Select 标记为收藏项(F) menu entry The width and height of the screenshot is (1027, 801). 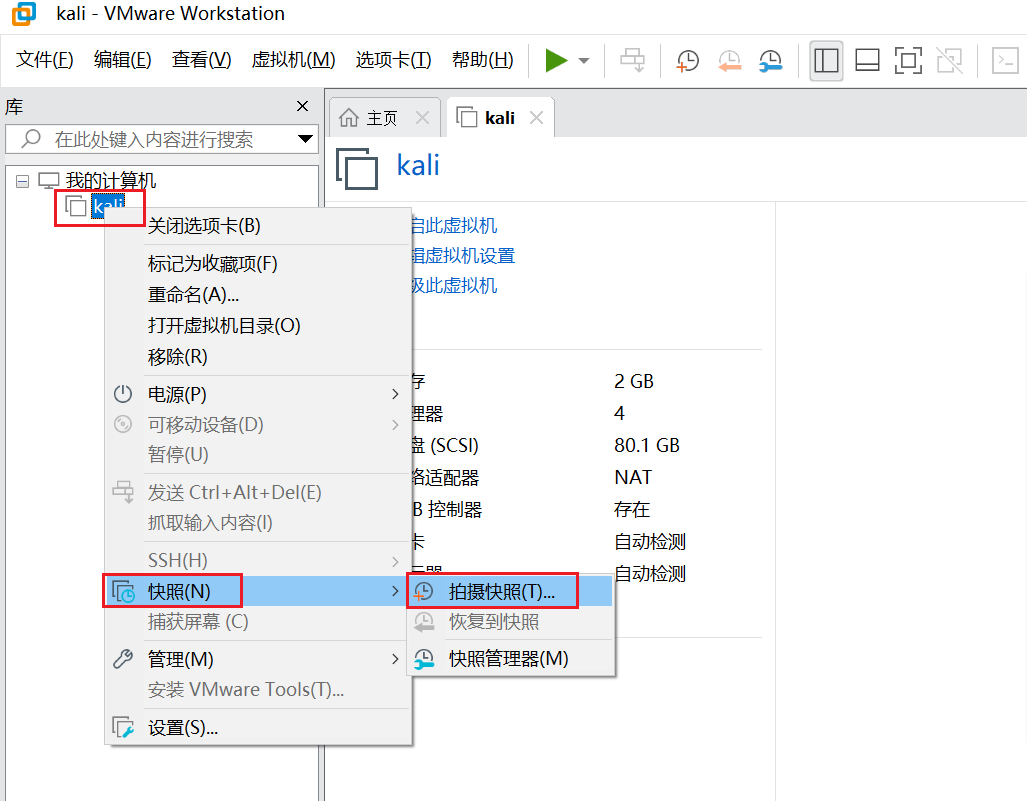coord(213,263)
